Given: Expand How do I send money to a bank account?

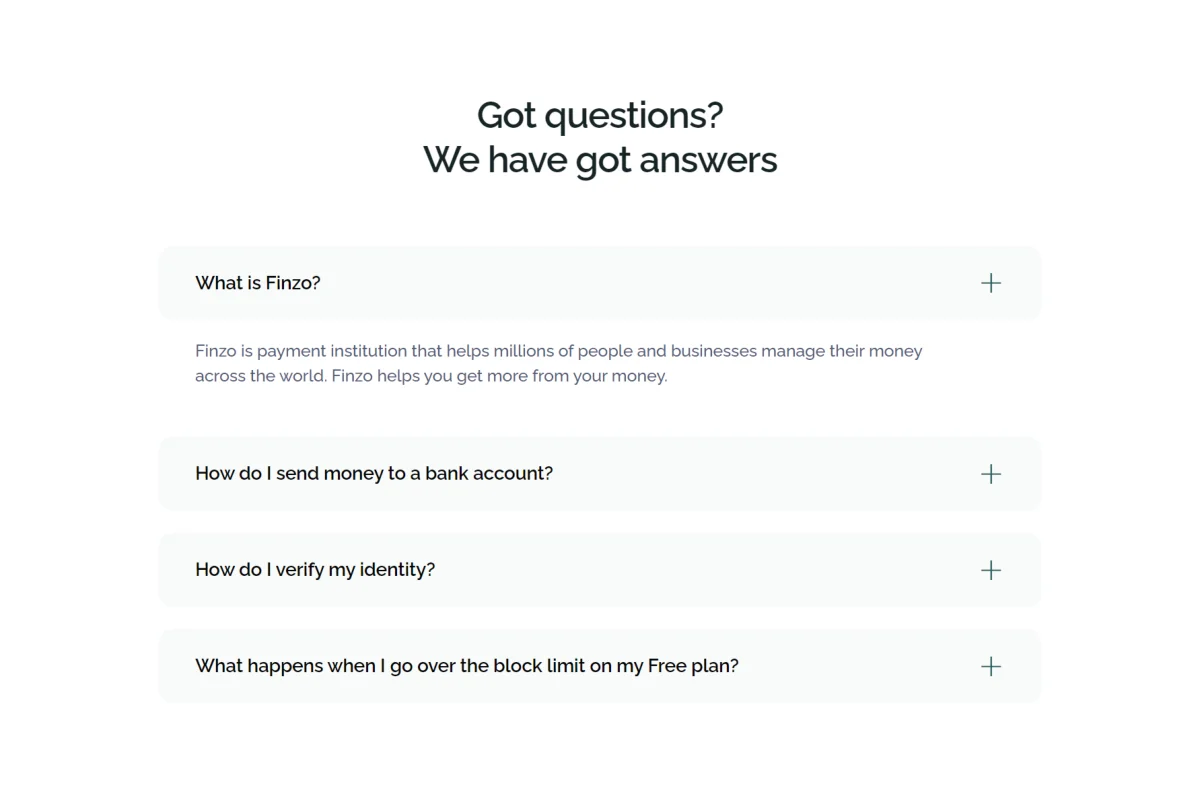Looking at the screenshot, I should tap(600, 474).
